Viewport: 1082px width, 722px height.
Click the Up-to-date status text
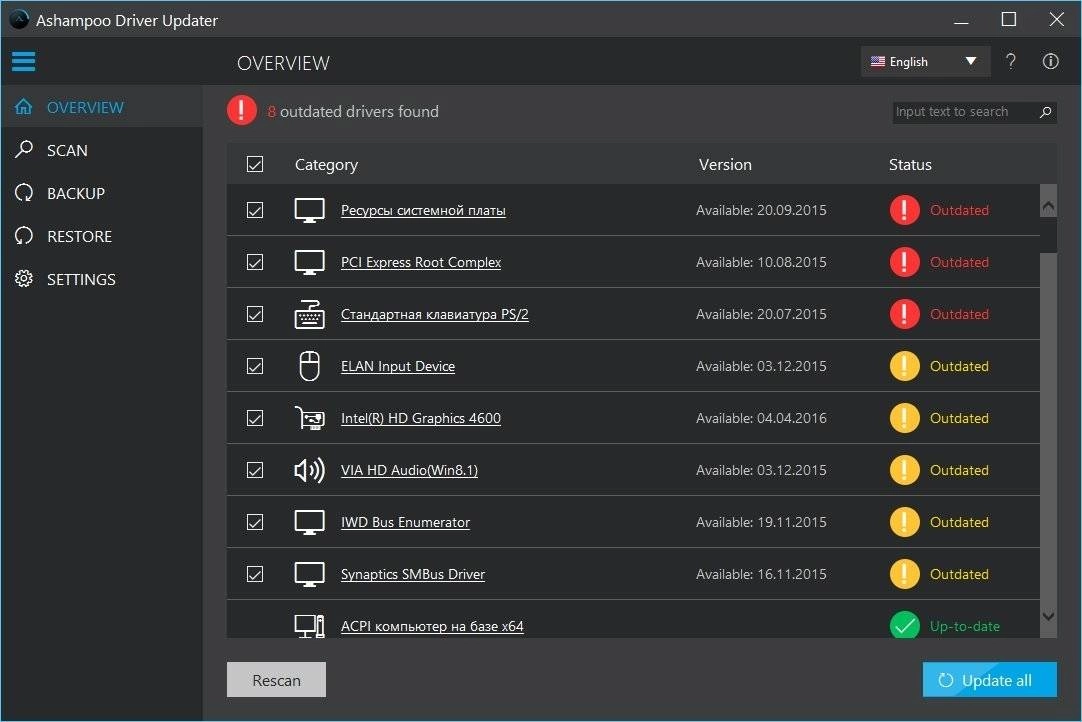[x=965, y=626]
